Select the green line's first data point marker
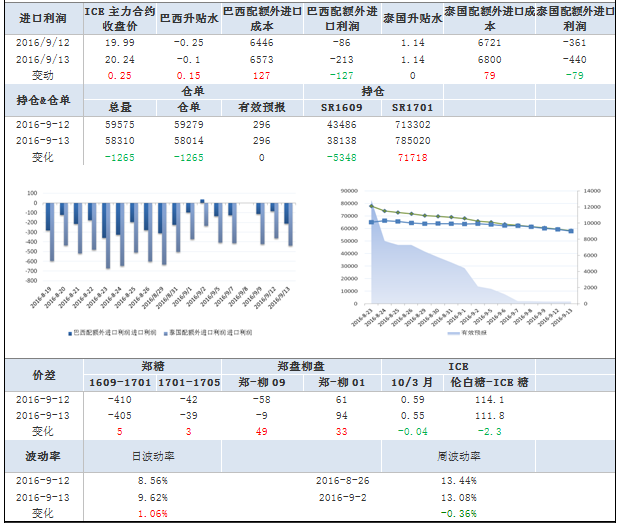Viewport: 619px width, 523px height. [x=372, y=206]
